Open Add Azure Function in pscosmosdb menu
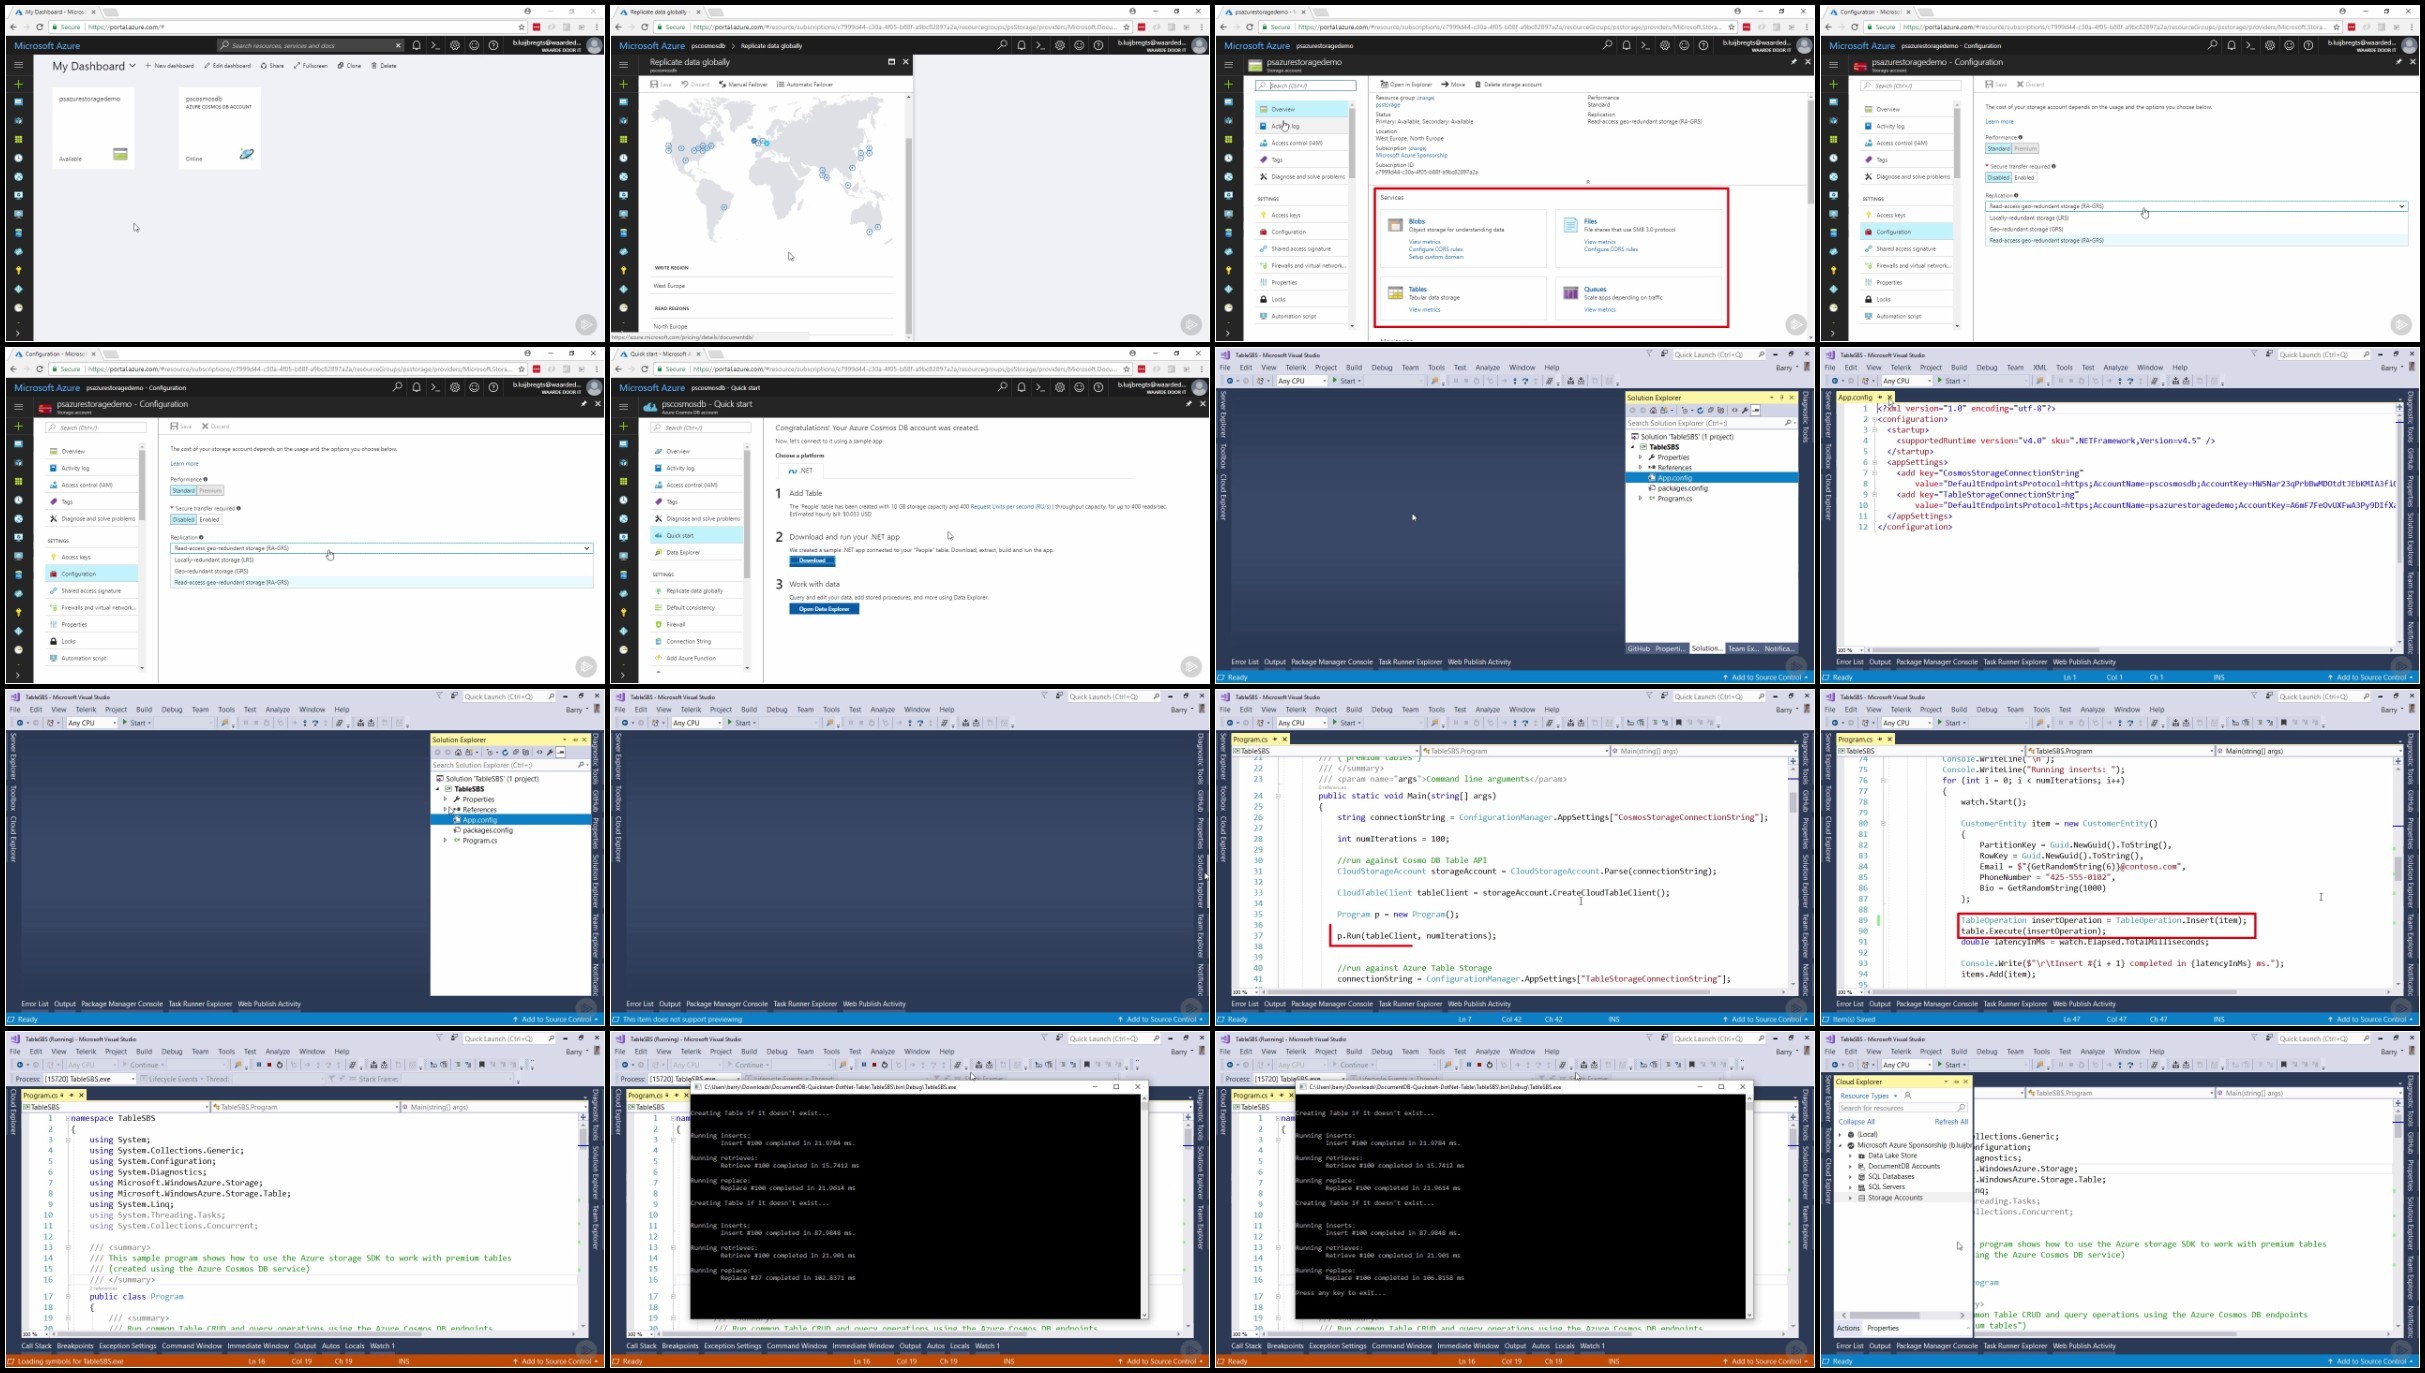The height and width of the screenshot is (1373, 2425). [695, 659]
